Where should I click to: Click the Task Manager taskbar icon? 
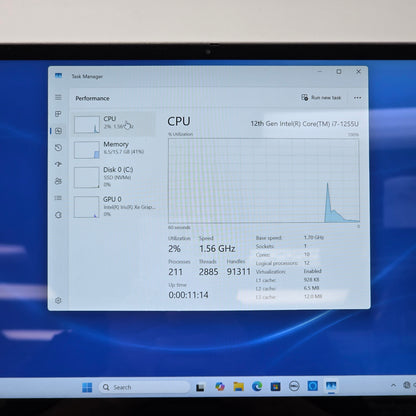tap(331, 386)
